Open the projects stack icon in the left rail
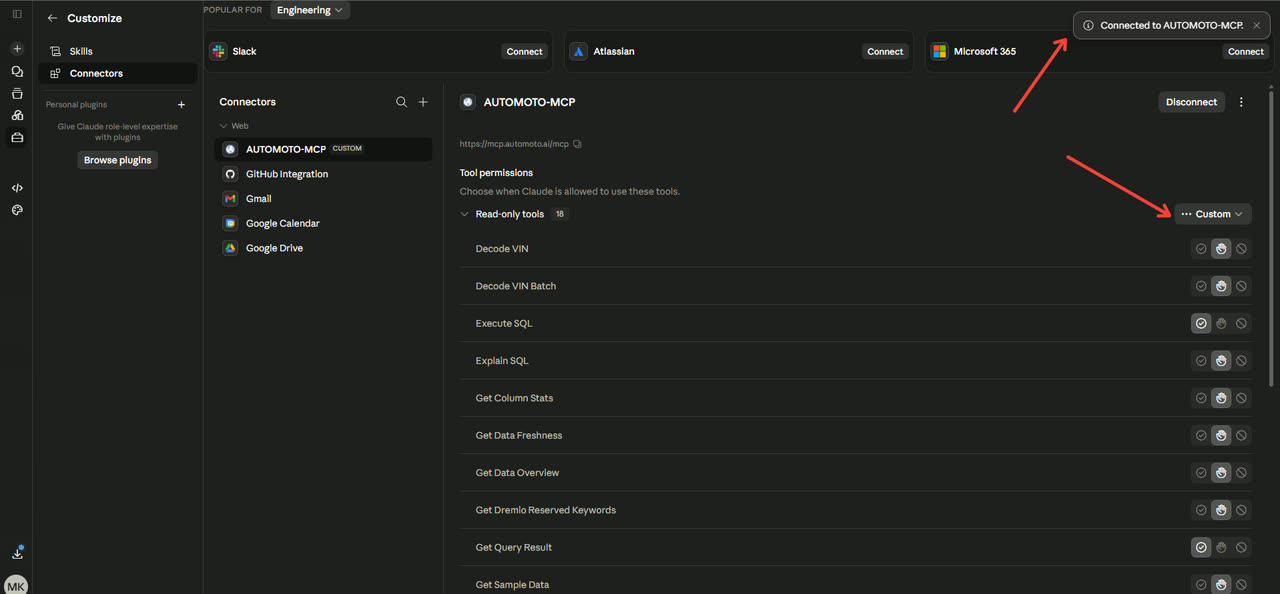1280x594 pixels. (x=17, y=93)
